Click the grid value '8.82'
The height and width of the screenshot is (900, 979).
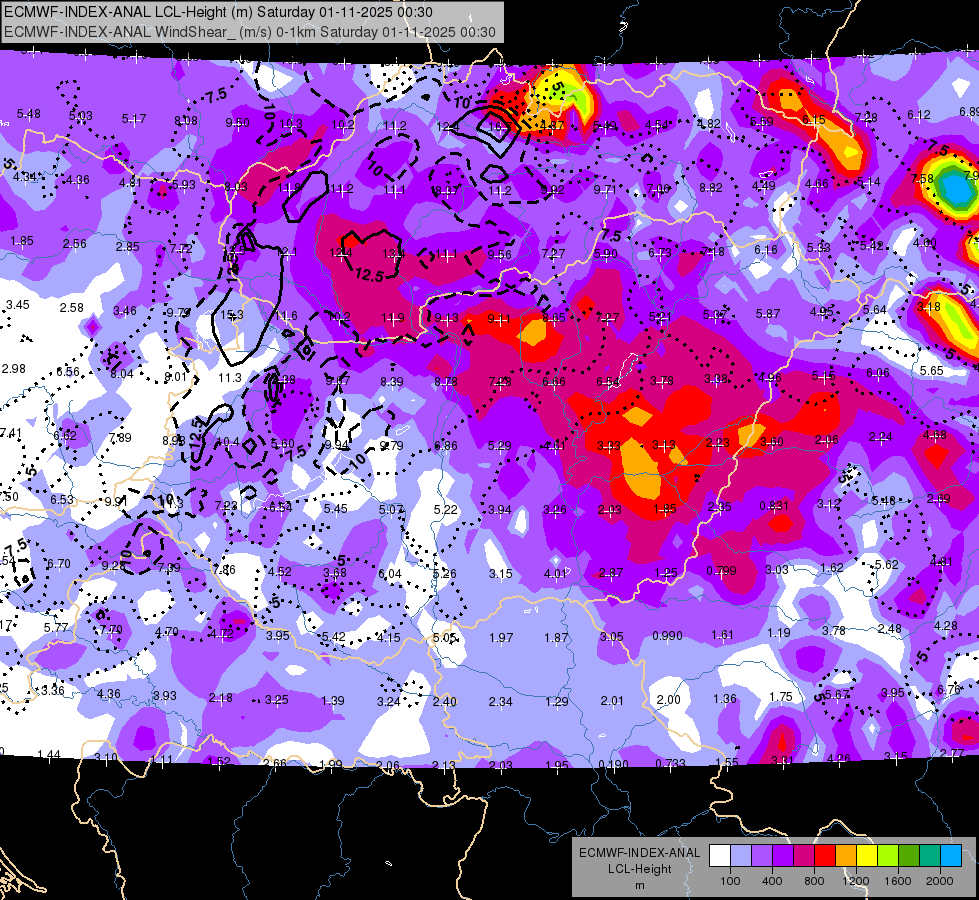[711, 187]
